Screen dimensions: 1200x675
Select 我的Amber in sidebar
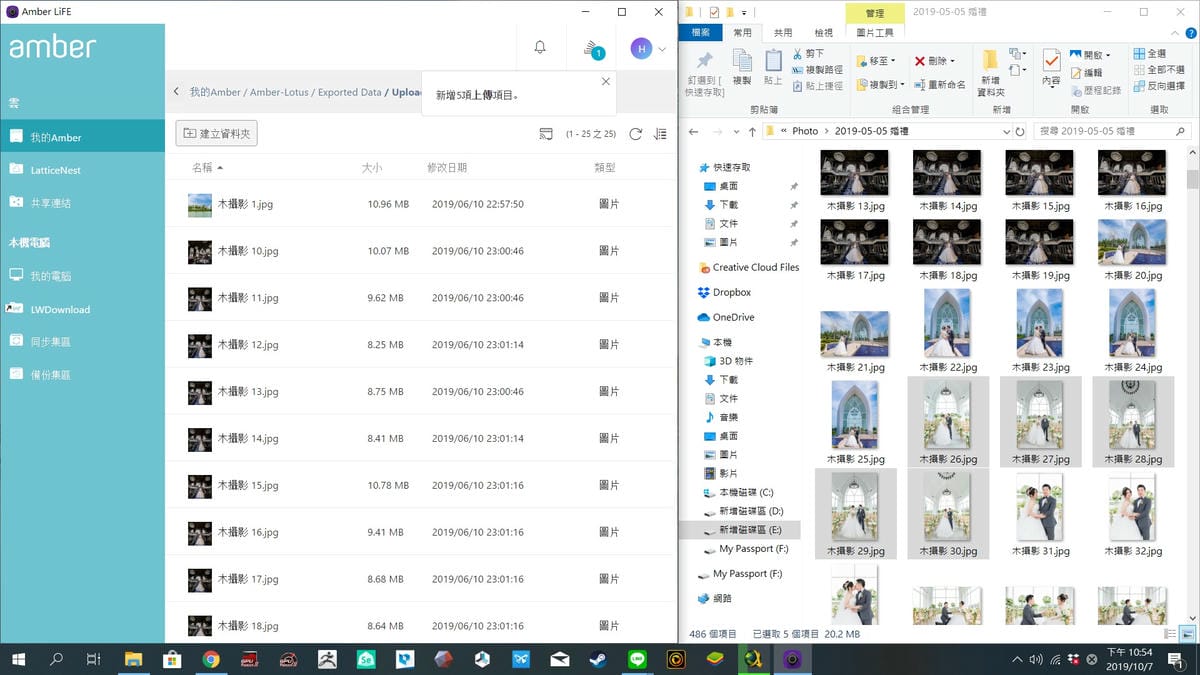point(82,137)
